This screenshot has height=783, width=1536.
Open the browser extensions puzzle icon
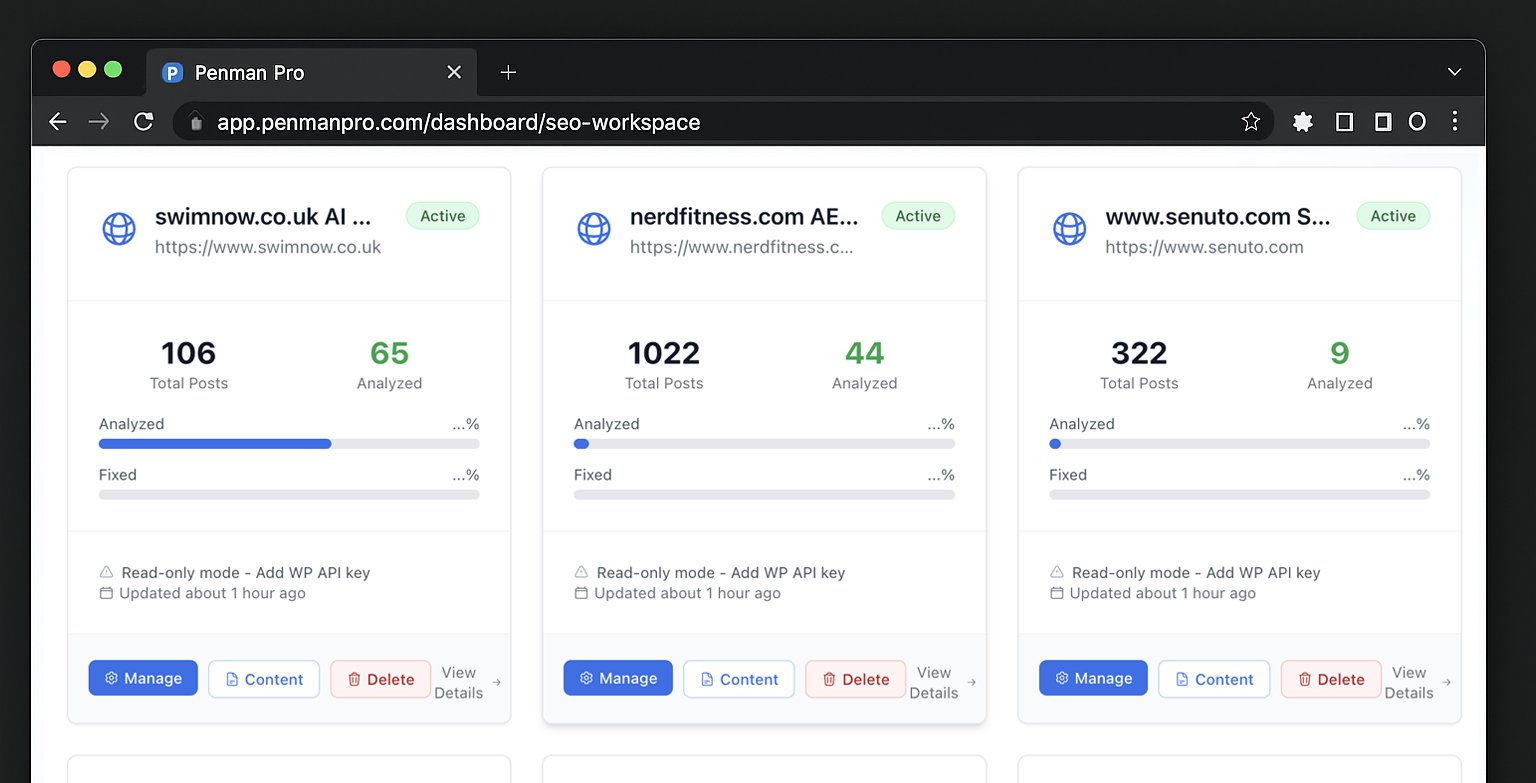(1302, 122)
